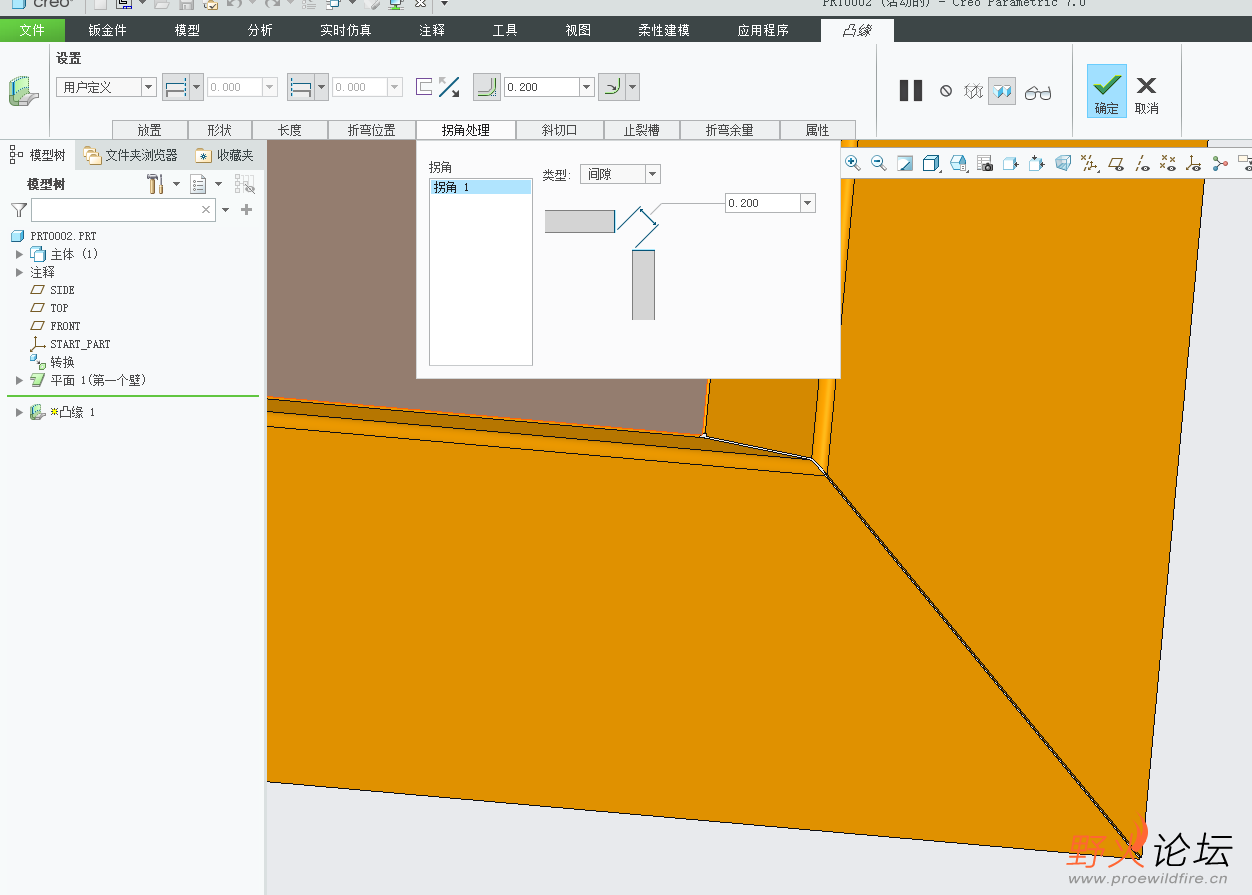This screenshot has height=895, width=1252.
Task: Open the 收藏夹 tab
Action: coord(225,155)
